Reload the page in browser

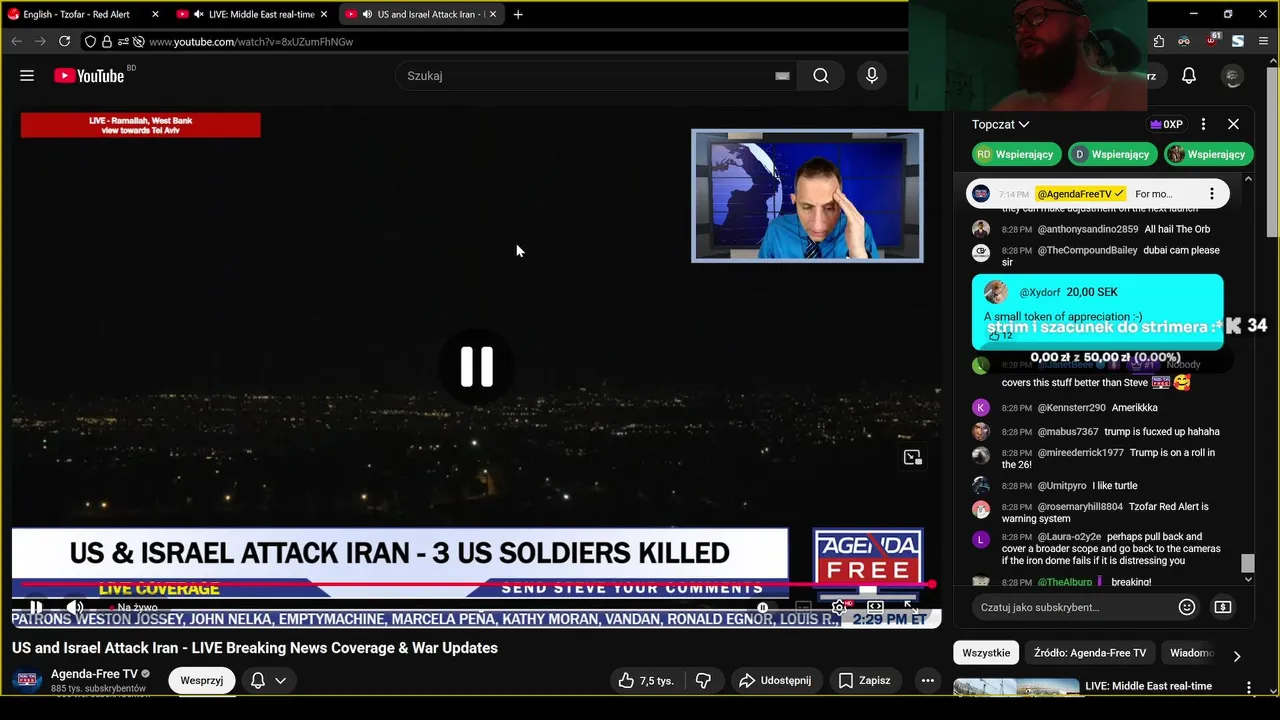coord(65,41)
